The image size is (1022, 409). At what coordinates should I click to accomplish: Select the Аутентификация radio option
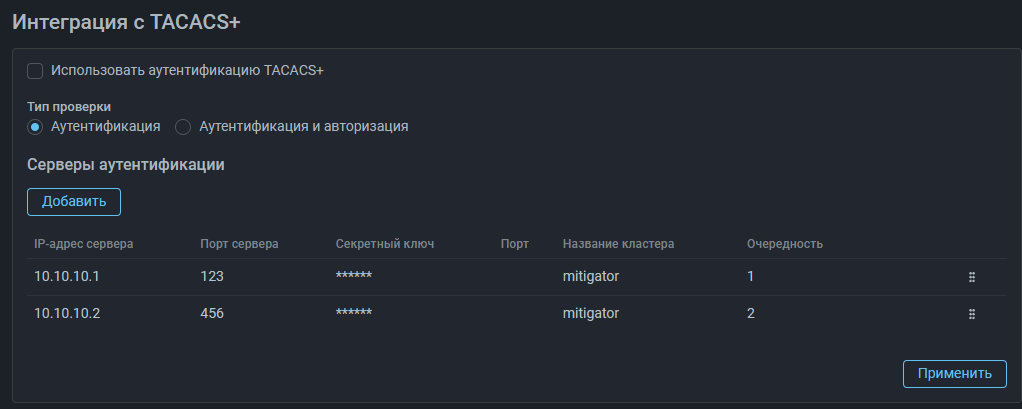click(35, 127)
